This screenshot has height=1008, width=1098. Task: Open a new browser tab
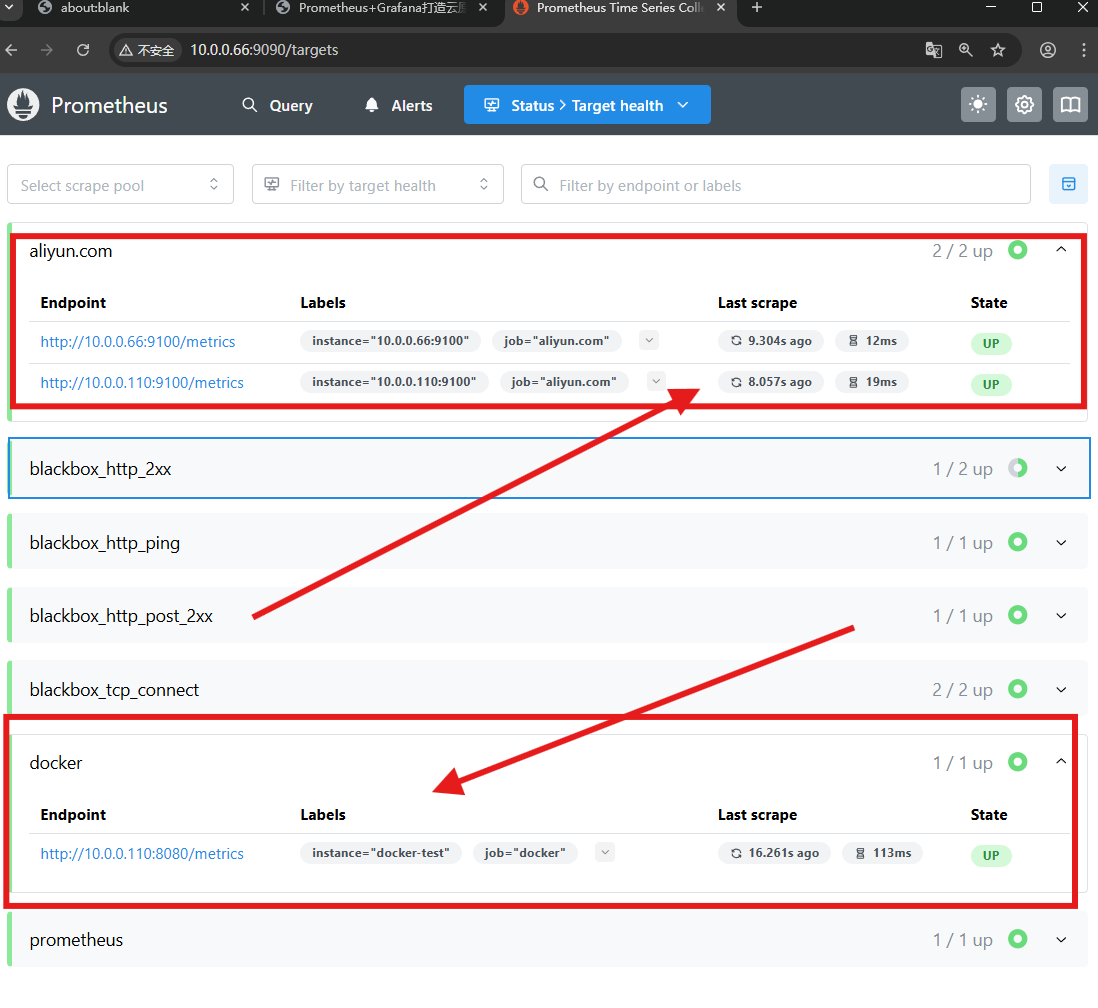pos(757,8)
